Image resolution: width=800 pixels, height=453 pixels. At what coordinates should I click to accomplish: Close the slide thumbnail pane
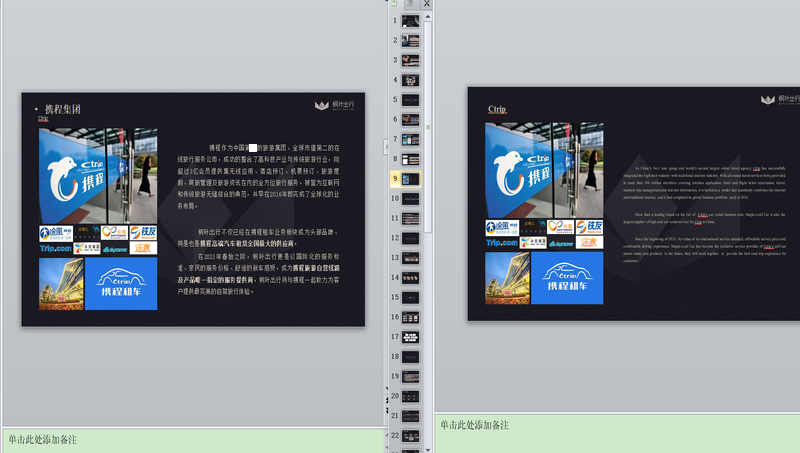point(427,4)
